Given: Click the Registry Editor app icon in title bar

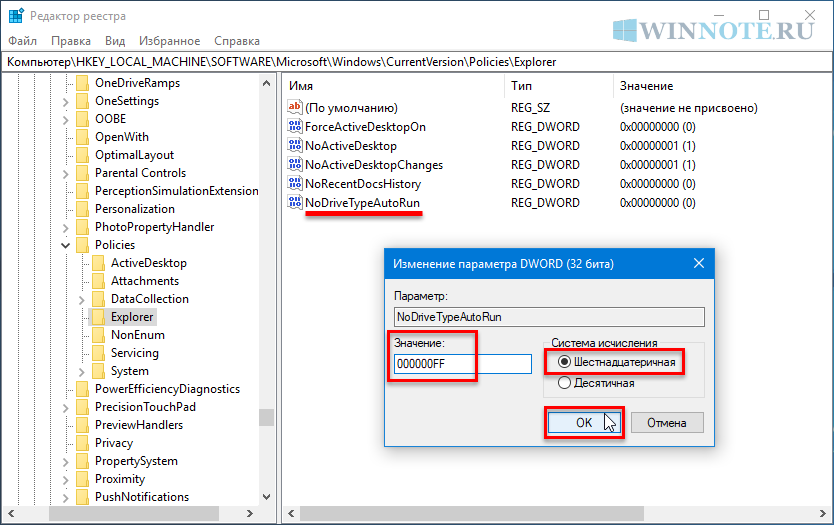Looking at the screenshot, I should point(16,16).
